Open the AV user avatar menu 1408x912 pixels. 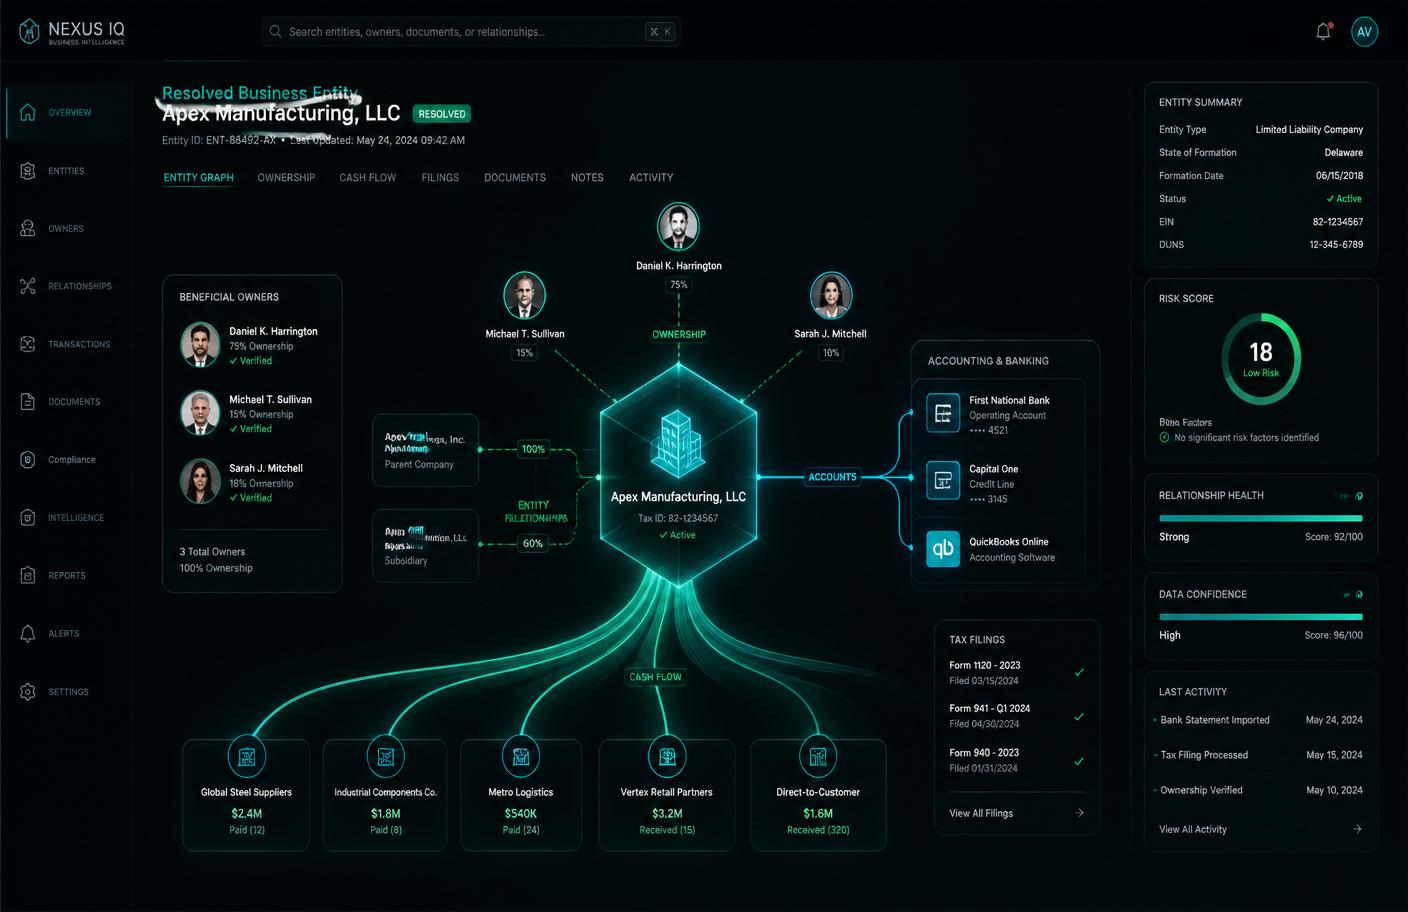pyautogui.click(x=1364, y=32)
